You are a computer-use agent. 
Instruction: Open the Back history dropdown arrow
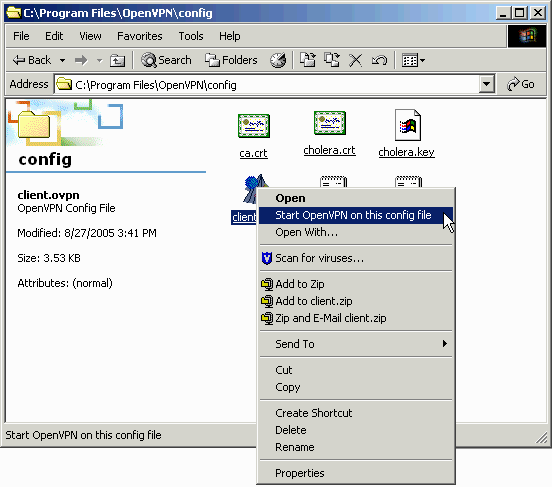(x=62, y=61)
